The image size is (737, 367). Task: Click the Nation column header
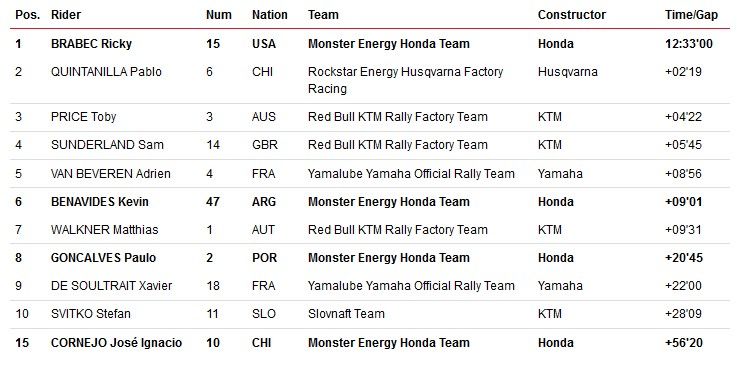click(269, 15)
